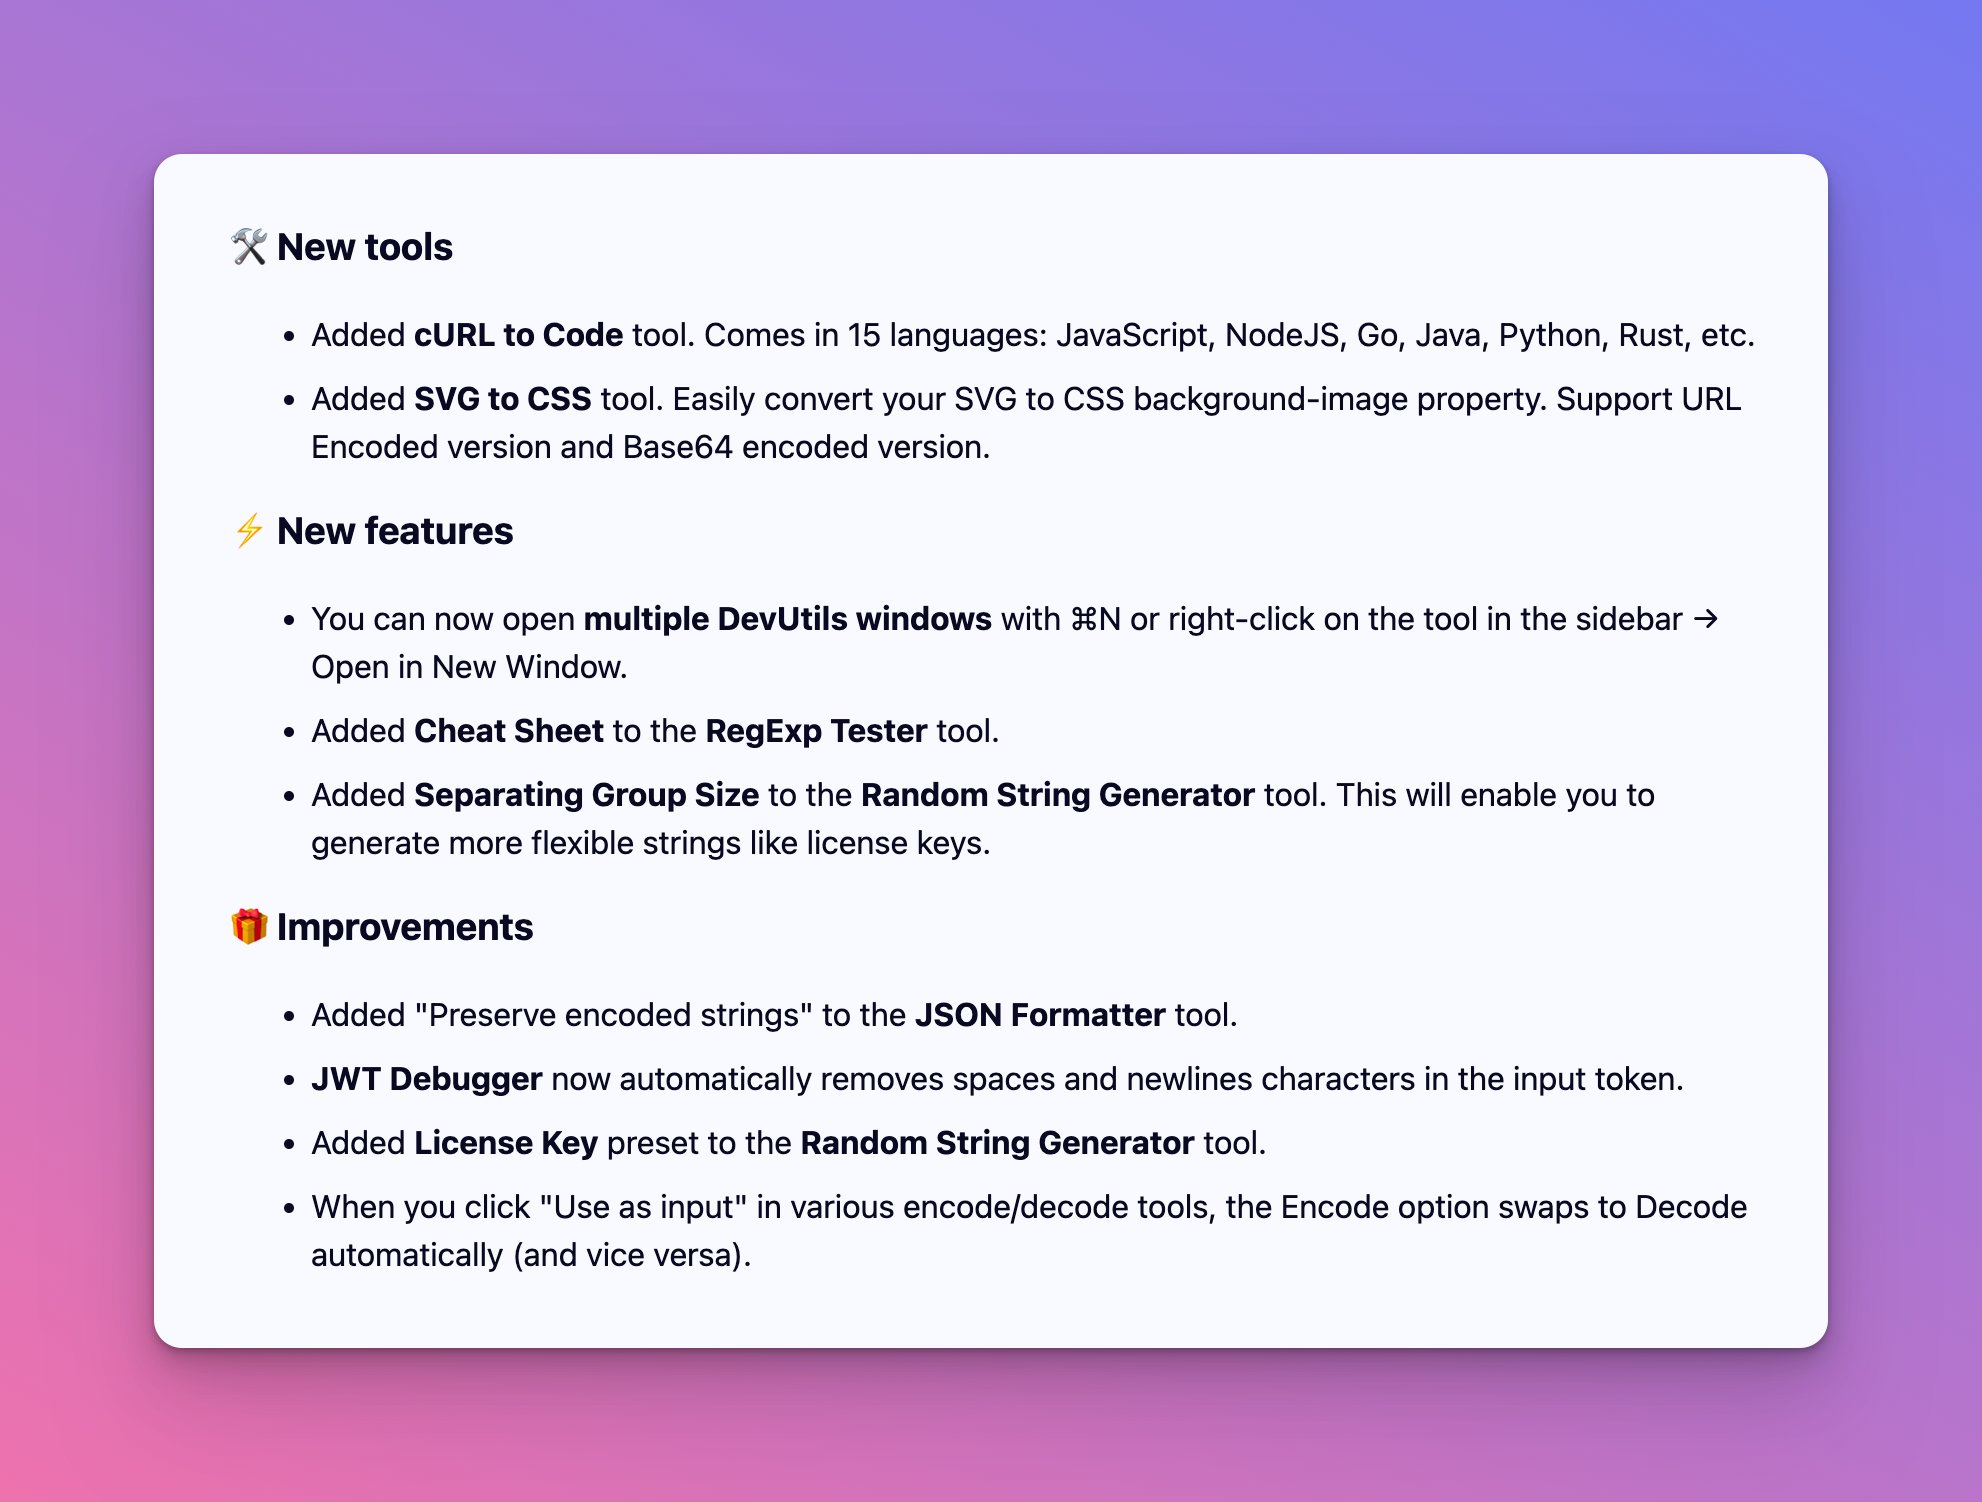
Task: Click the bold text "JWT Debugger"
Action: click(x=427, y=1079)
